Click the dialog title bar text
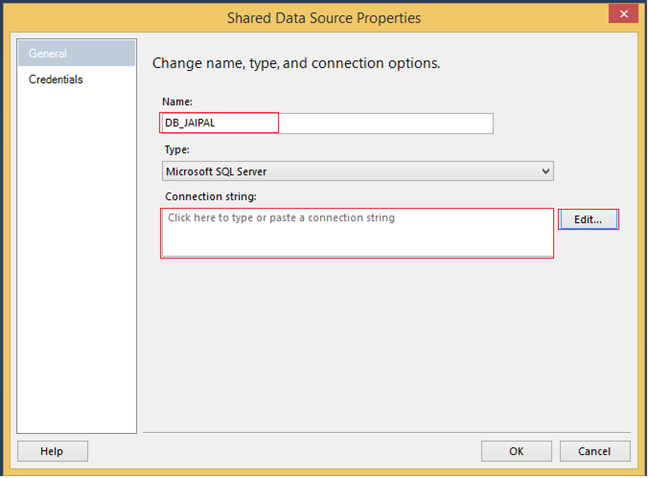The height and width of the screenshot is (478, 648). coord(321,17)
